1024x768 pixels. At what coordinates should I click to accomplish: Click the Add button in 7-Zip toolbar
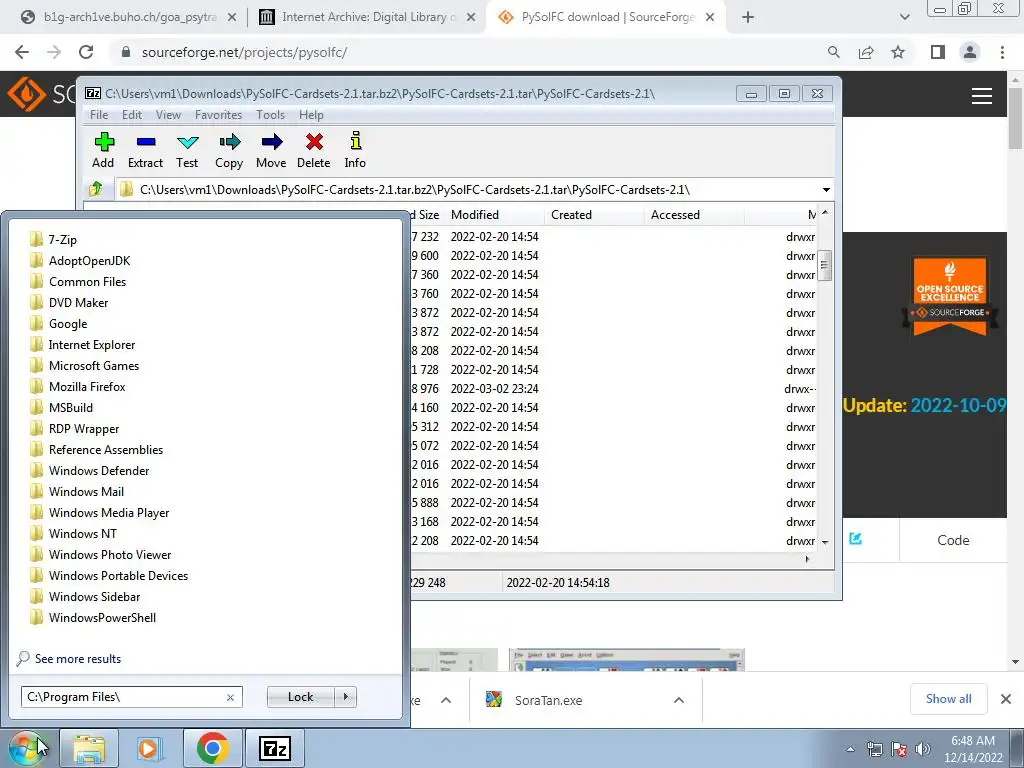(103, 150)
